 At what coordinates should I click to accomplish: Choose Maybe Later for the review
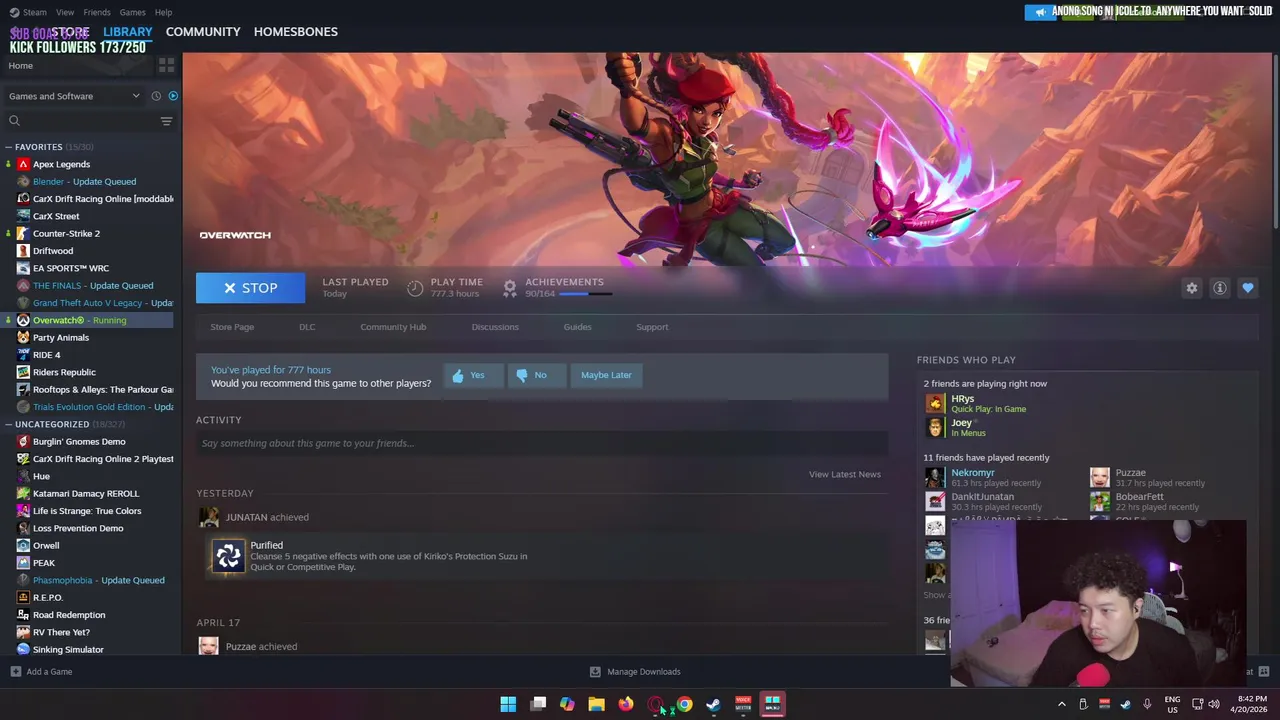(606, 375)
